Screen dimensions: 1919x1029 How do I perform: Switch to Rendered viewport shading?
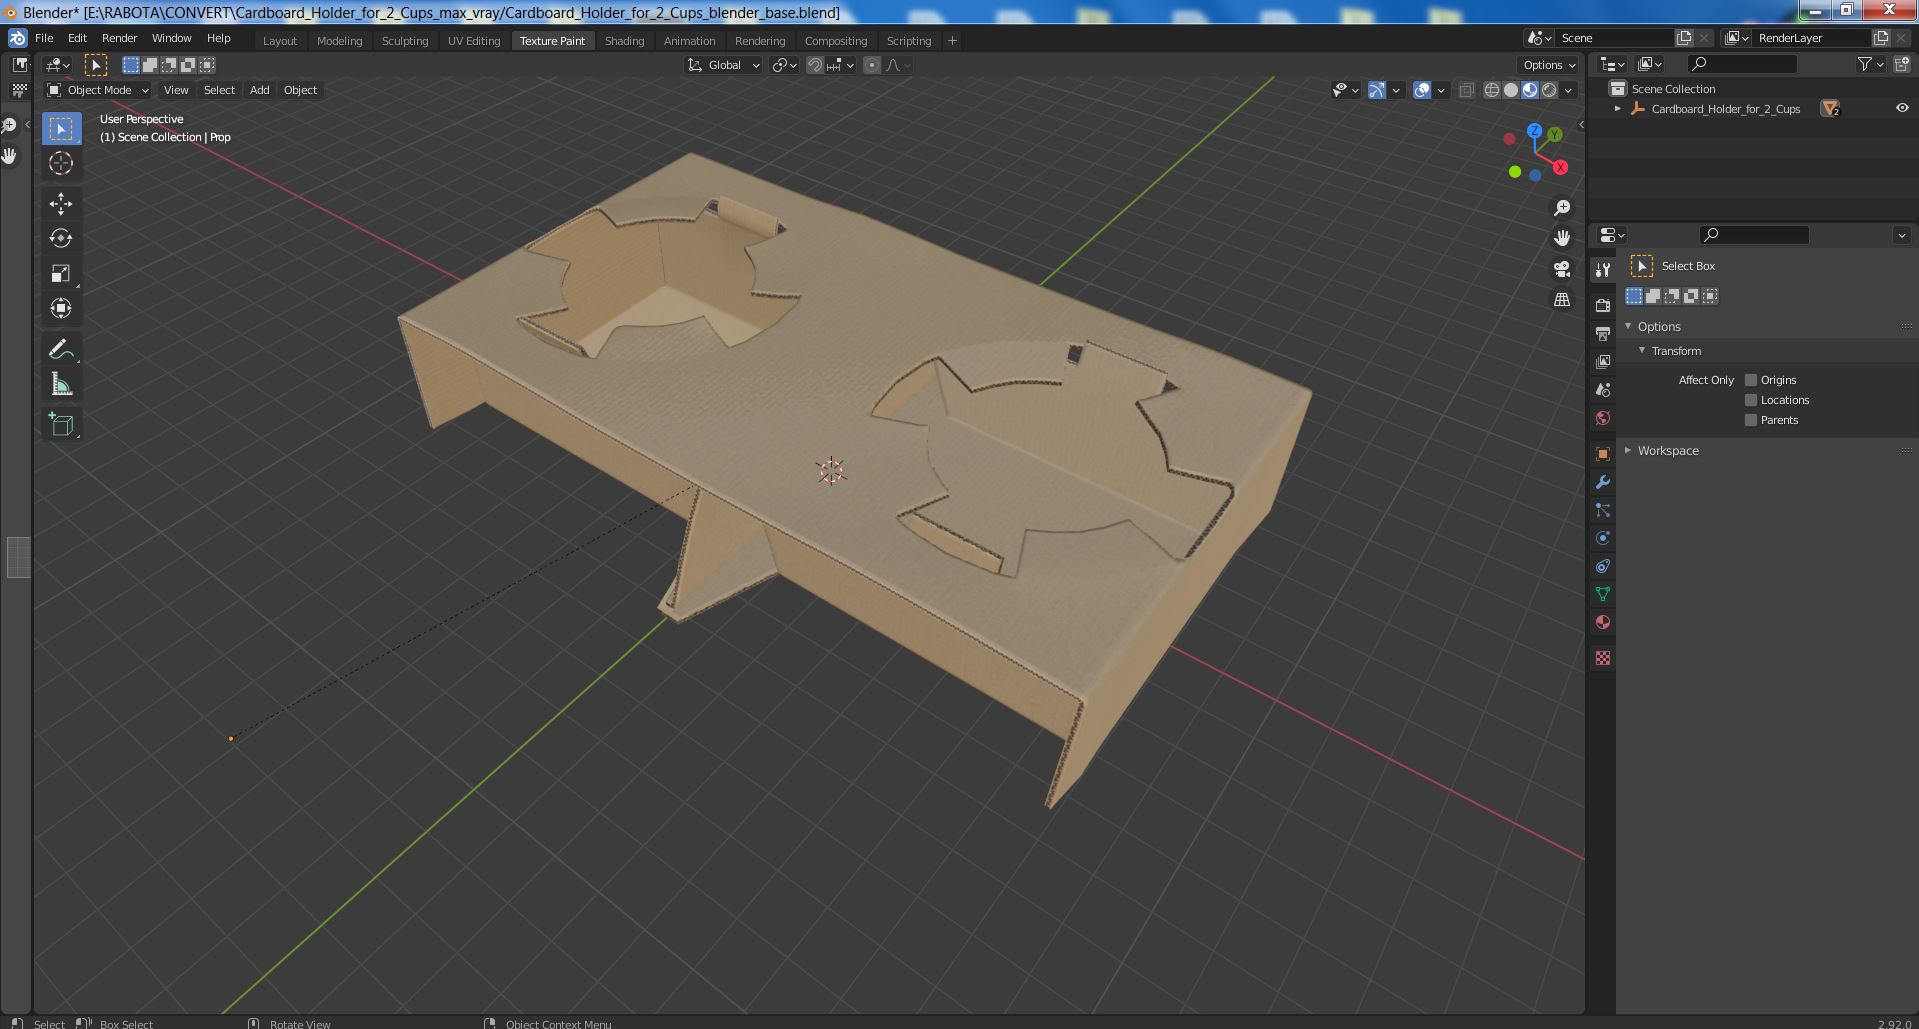(x=1549, y=90)
